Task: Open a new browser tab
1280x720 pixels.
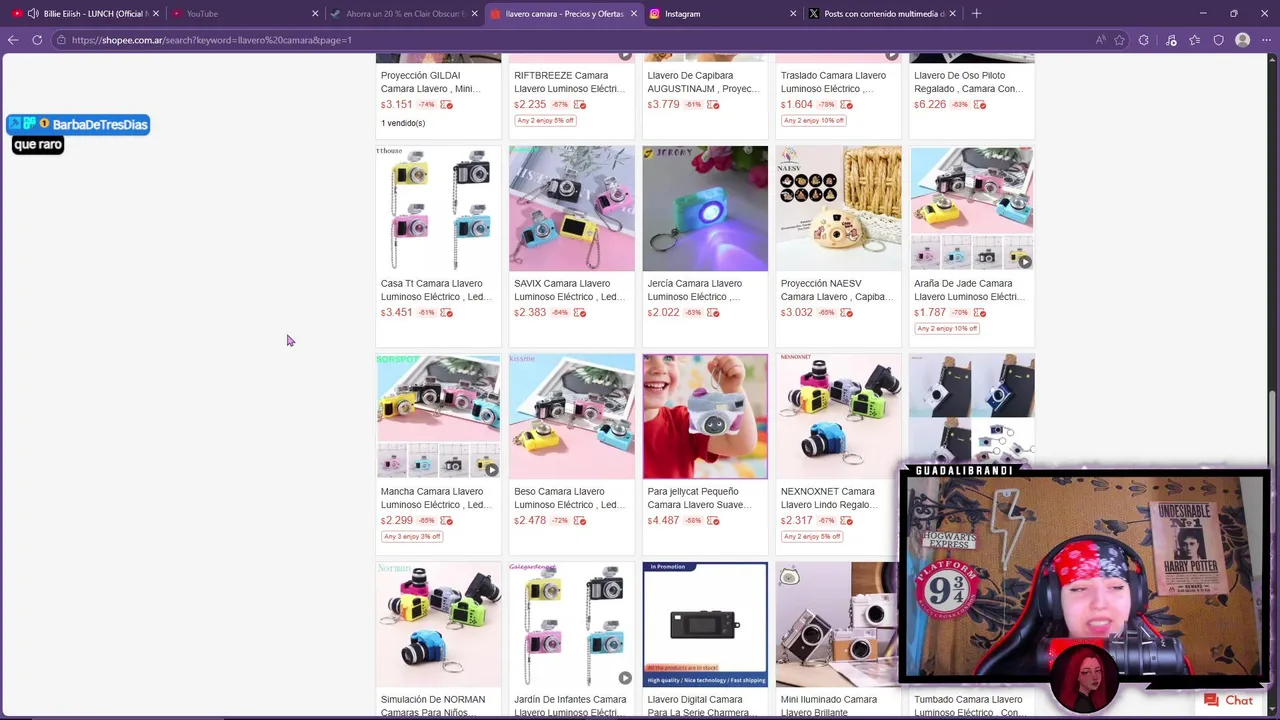Action: tap(976, 14)
